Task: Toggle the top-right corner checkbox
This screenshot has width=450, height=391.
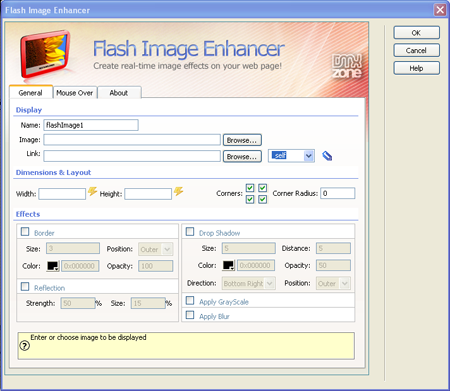Action: (263, 188)
